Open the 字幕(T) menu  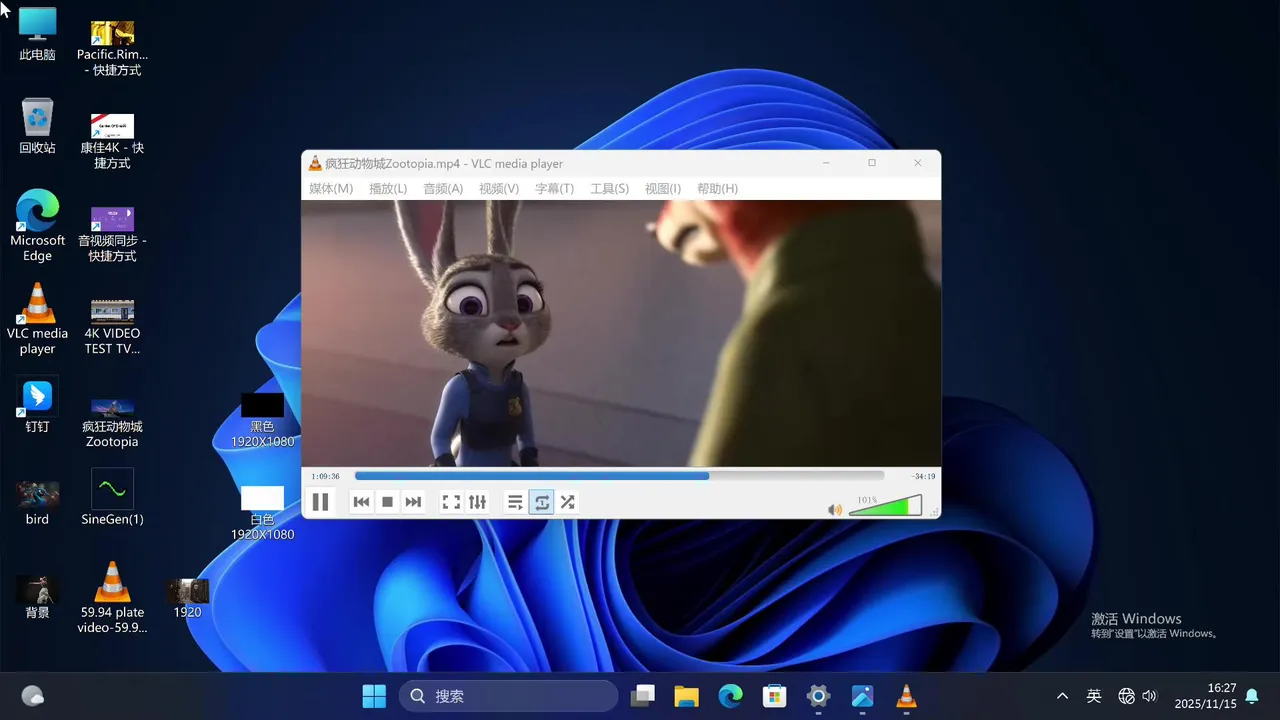554,189
